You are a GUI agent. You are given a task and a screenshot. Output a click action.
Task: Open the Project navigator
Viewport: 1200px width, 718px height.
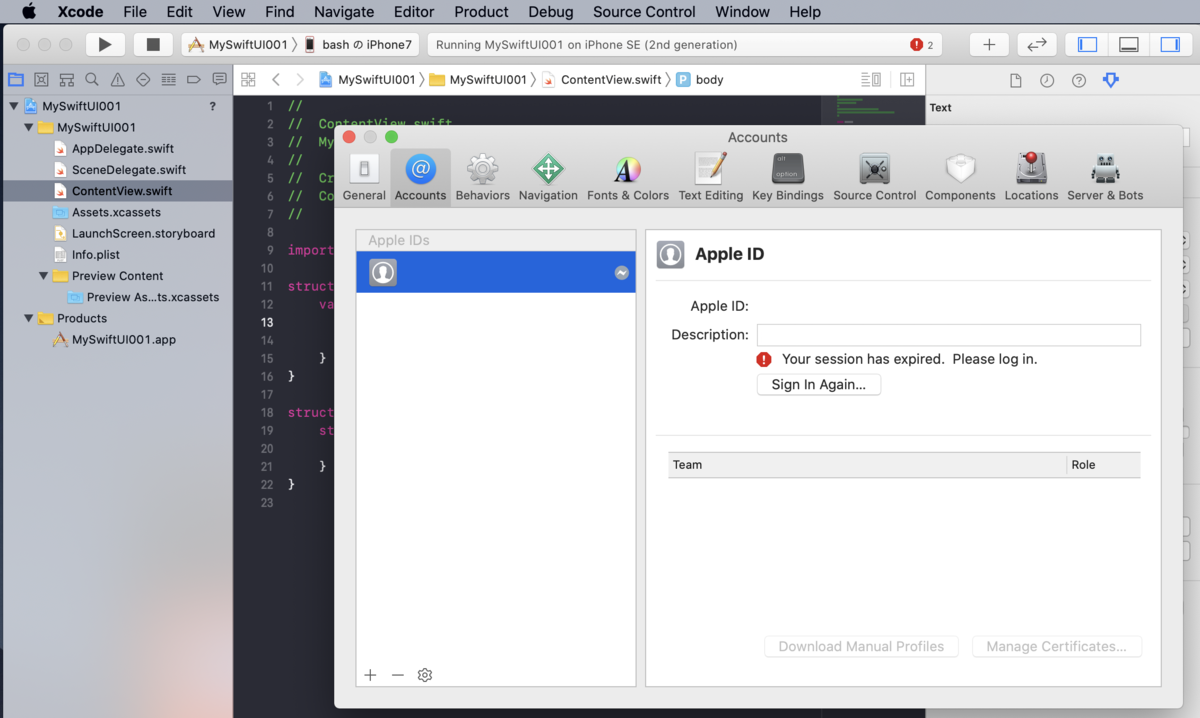click(x=15, y=79)
